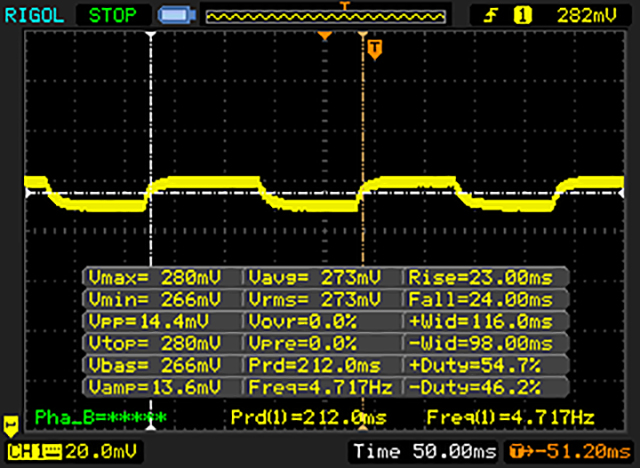The height and width of the screenshot is (468, 640).
Task: Click the Prd=212.0ms table measurement
Action: (315, 365)
